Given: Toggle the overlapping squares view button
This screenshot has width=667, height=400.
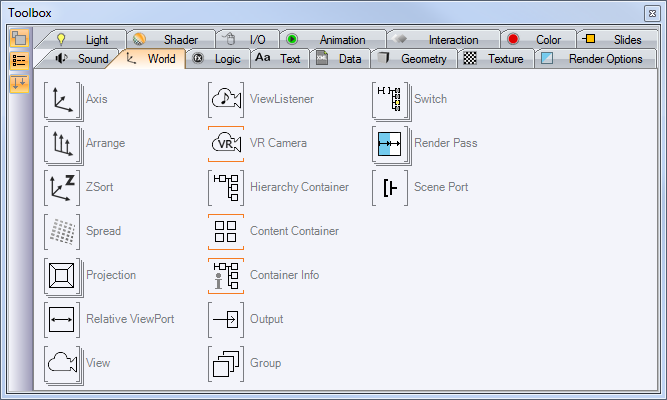Looking at the screenshot, I should [x=19, y=39].
